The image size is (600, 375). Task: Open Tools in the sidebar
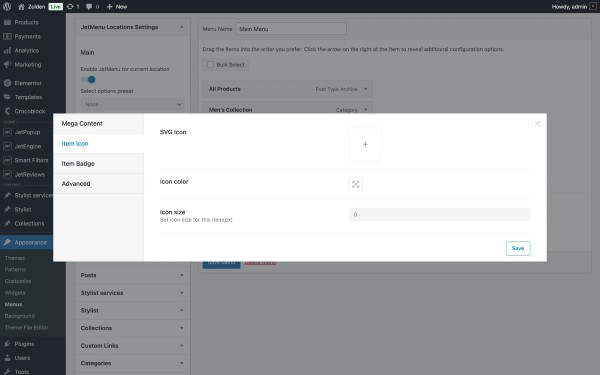click(21, 372)
